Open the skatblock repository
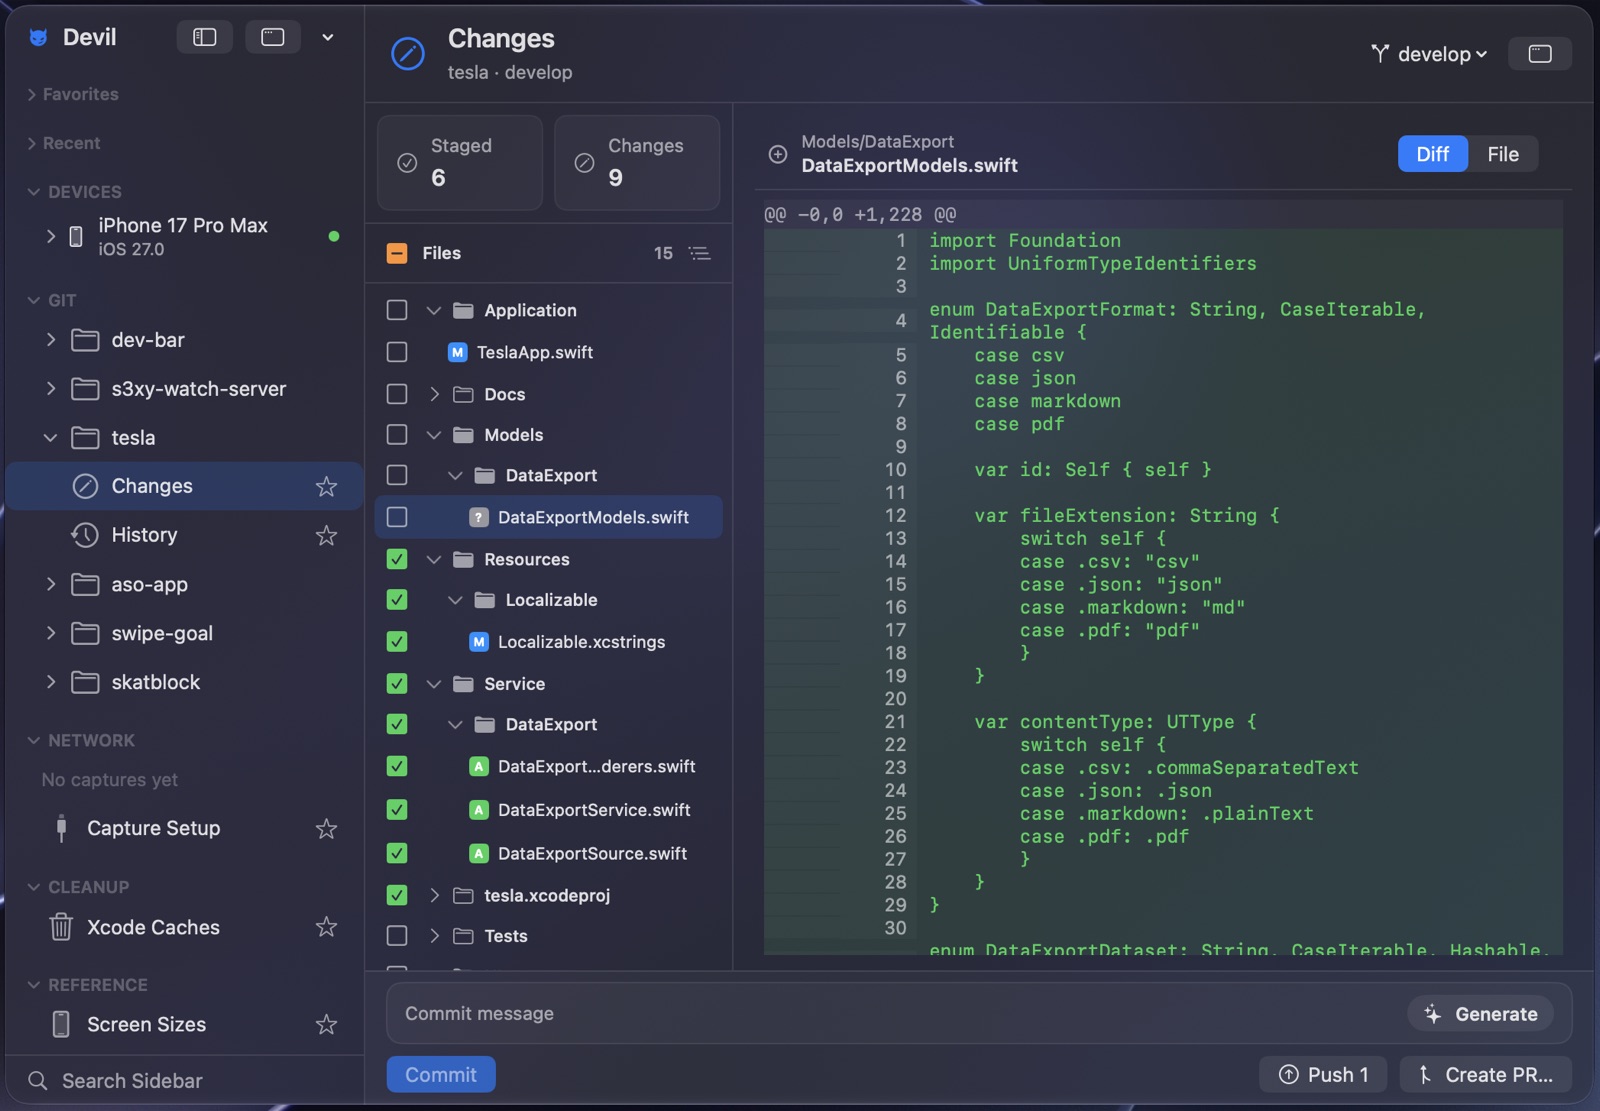Image resolution: width=1600 pixels, height=1111 pixels. tap(155, 682)
